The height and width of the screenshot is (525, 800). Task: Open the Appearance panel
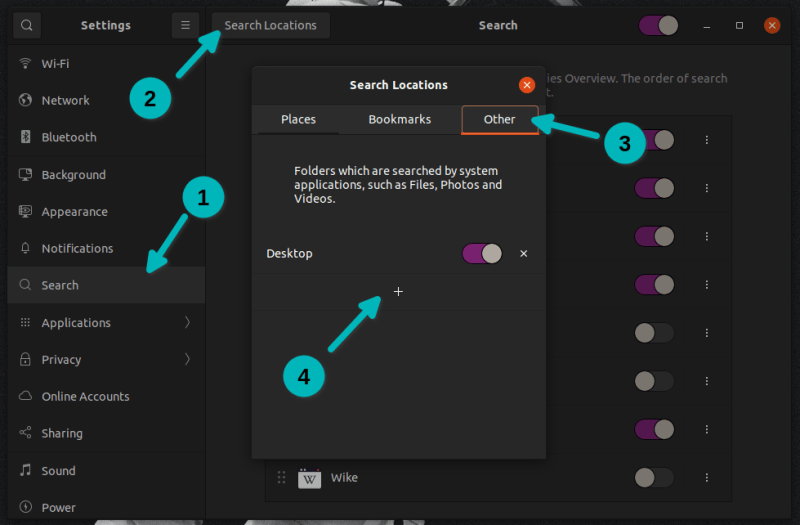[x=106, y=212]
